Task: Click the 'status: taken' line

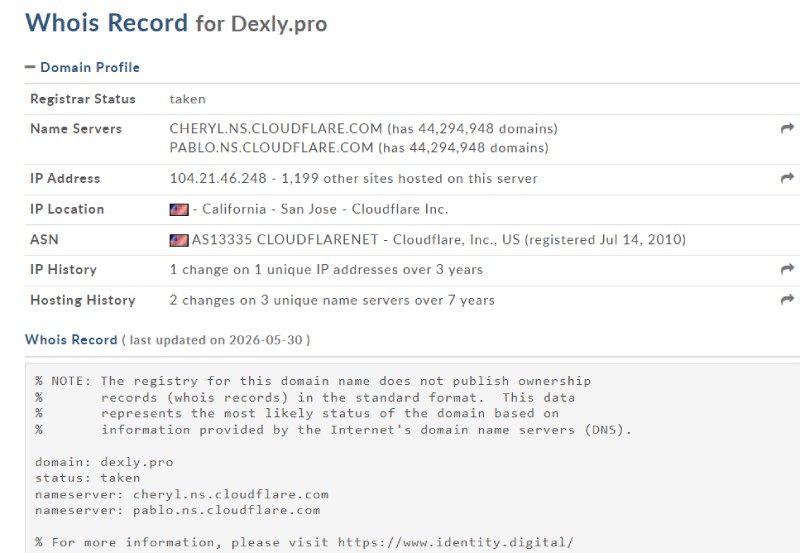Action: pos(87,478)
